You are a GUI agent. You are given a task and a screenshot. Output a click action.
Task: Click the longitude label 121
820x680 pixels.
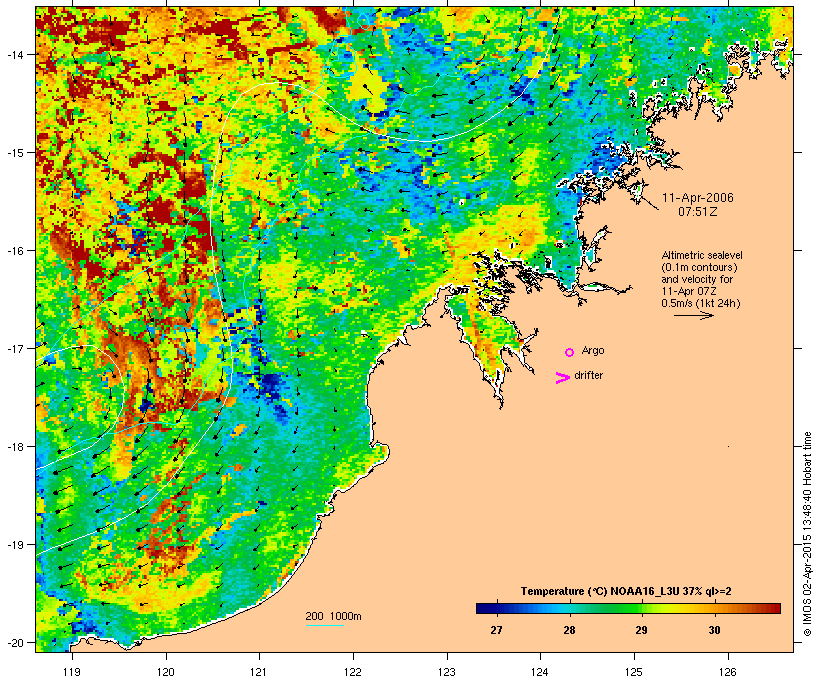click(x=259, y=672)
